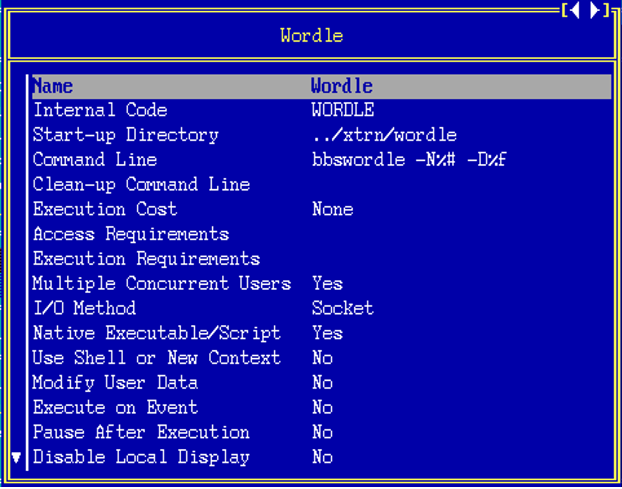Open Execution Requirements

[321, 259]
